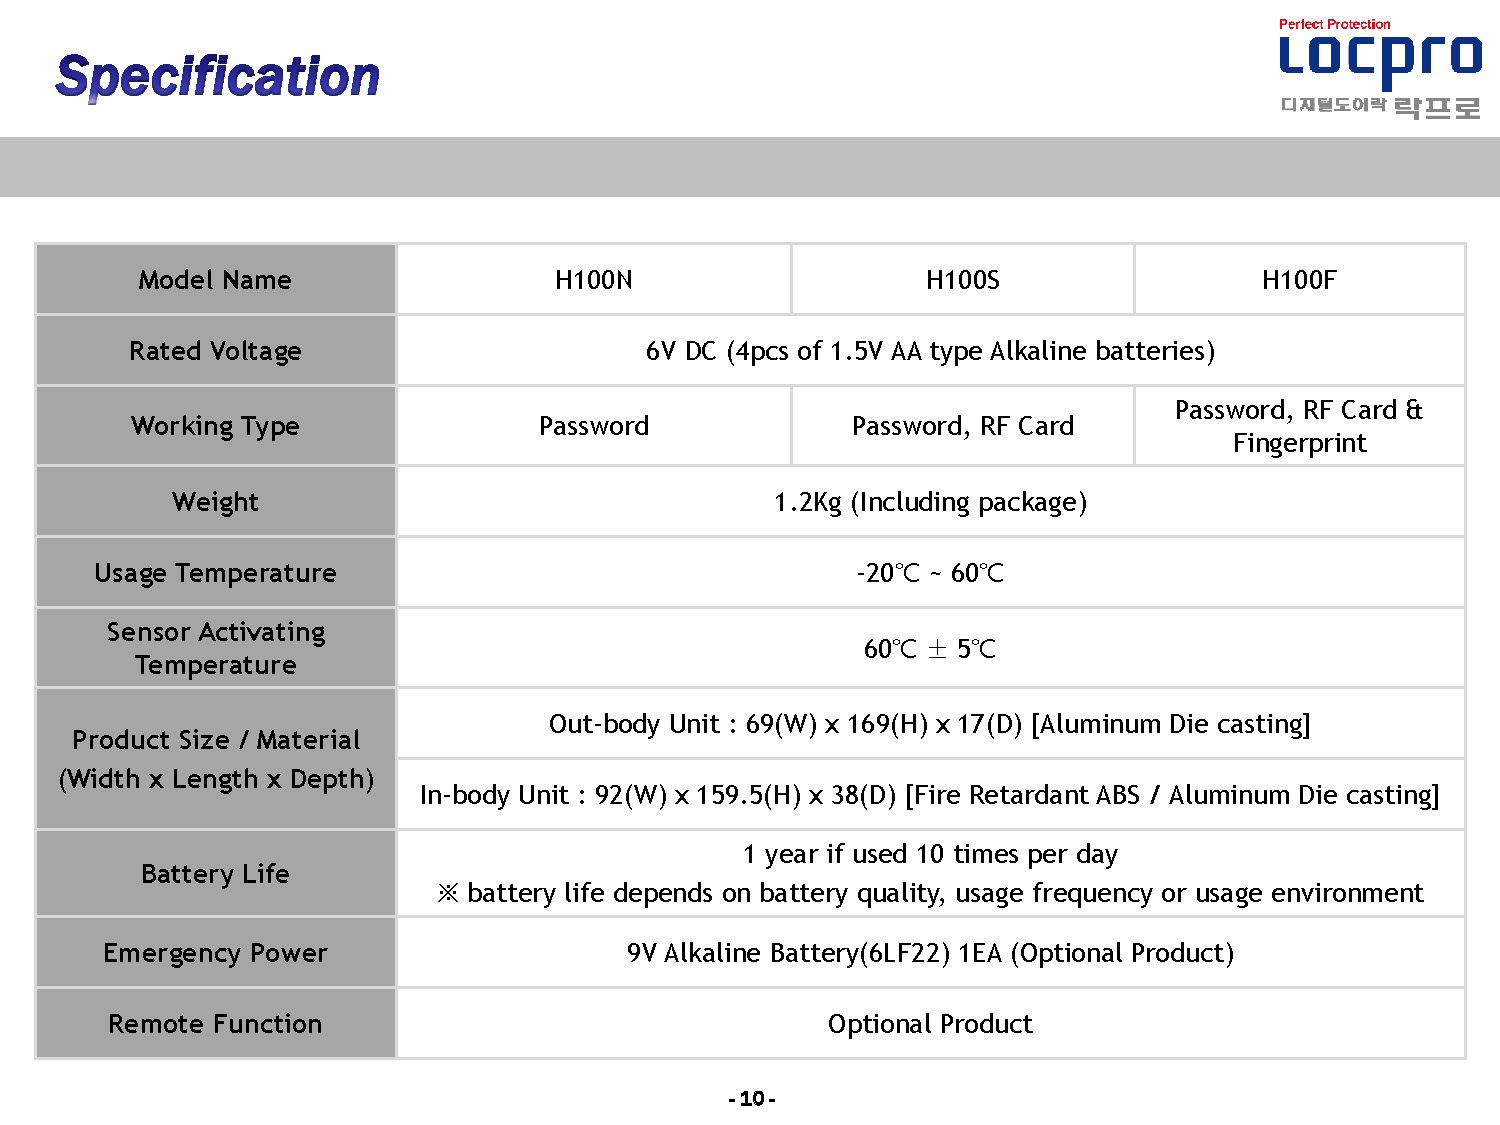Click Optional Product value for Remote Function

click(930, 1024)
